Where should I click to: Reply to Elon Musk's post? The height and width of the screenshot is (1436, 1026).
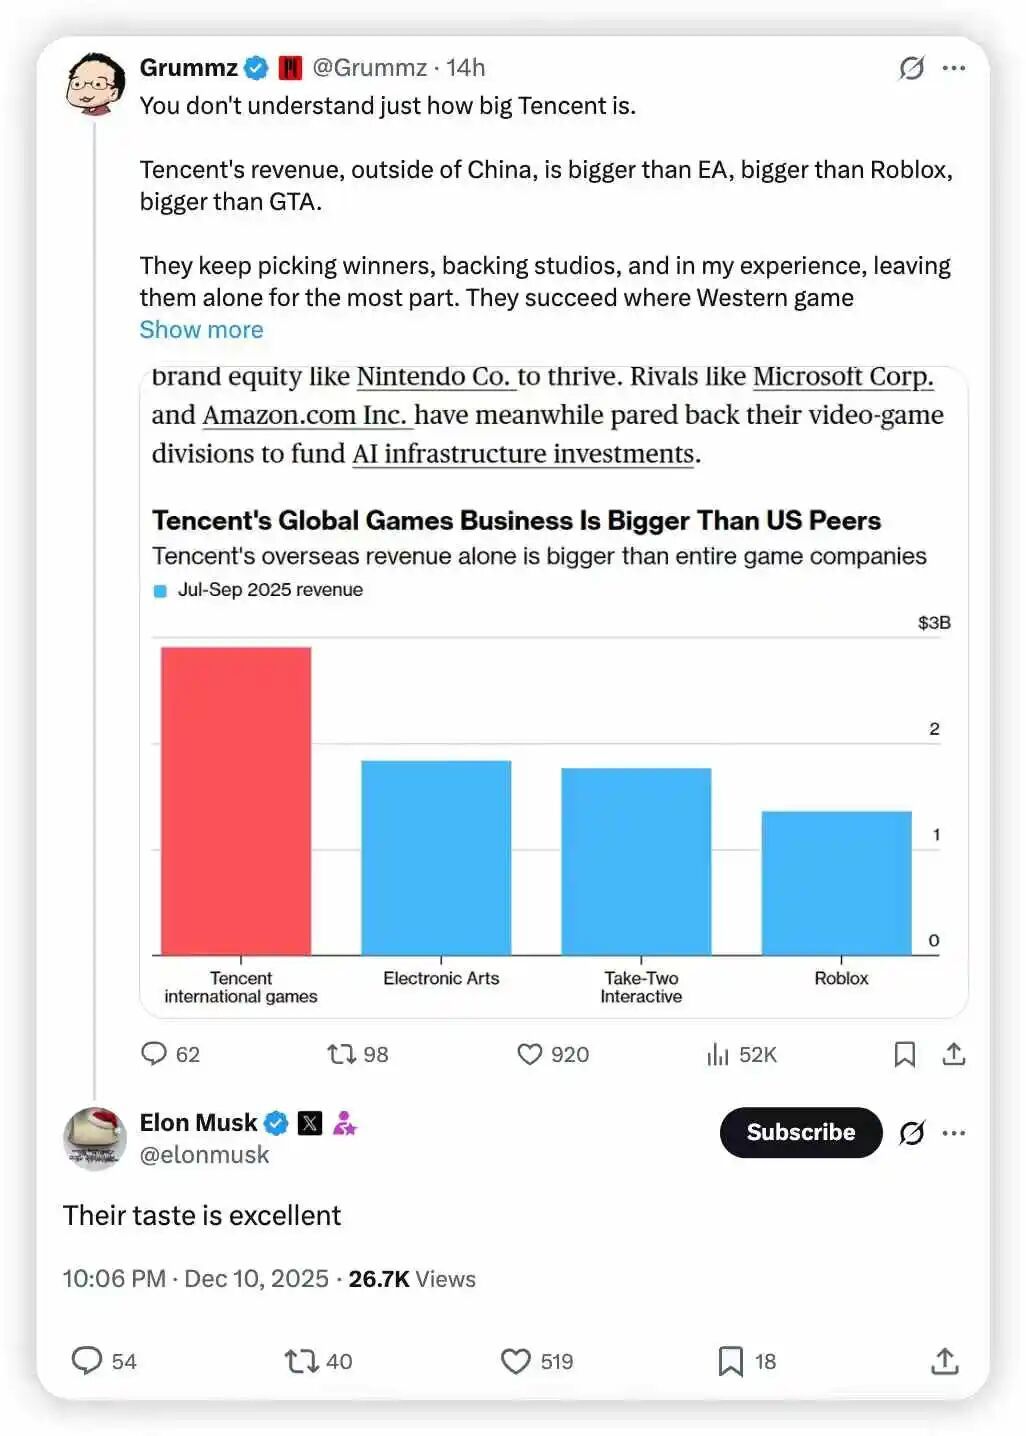point(87,1361)
